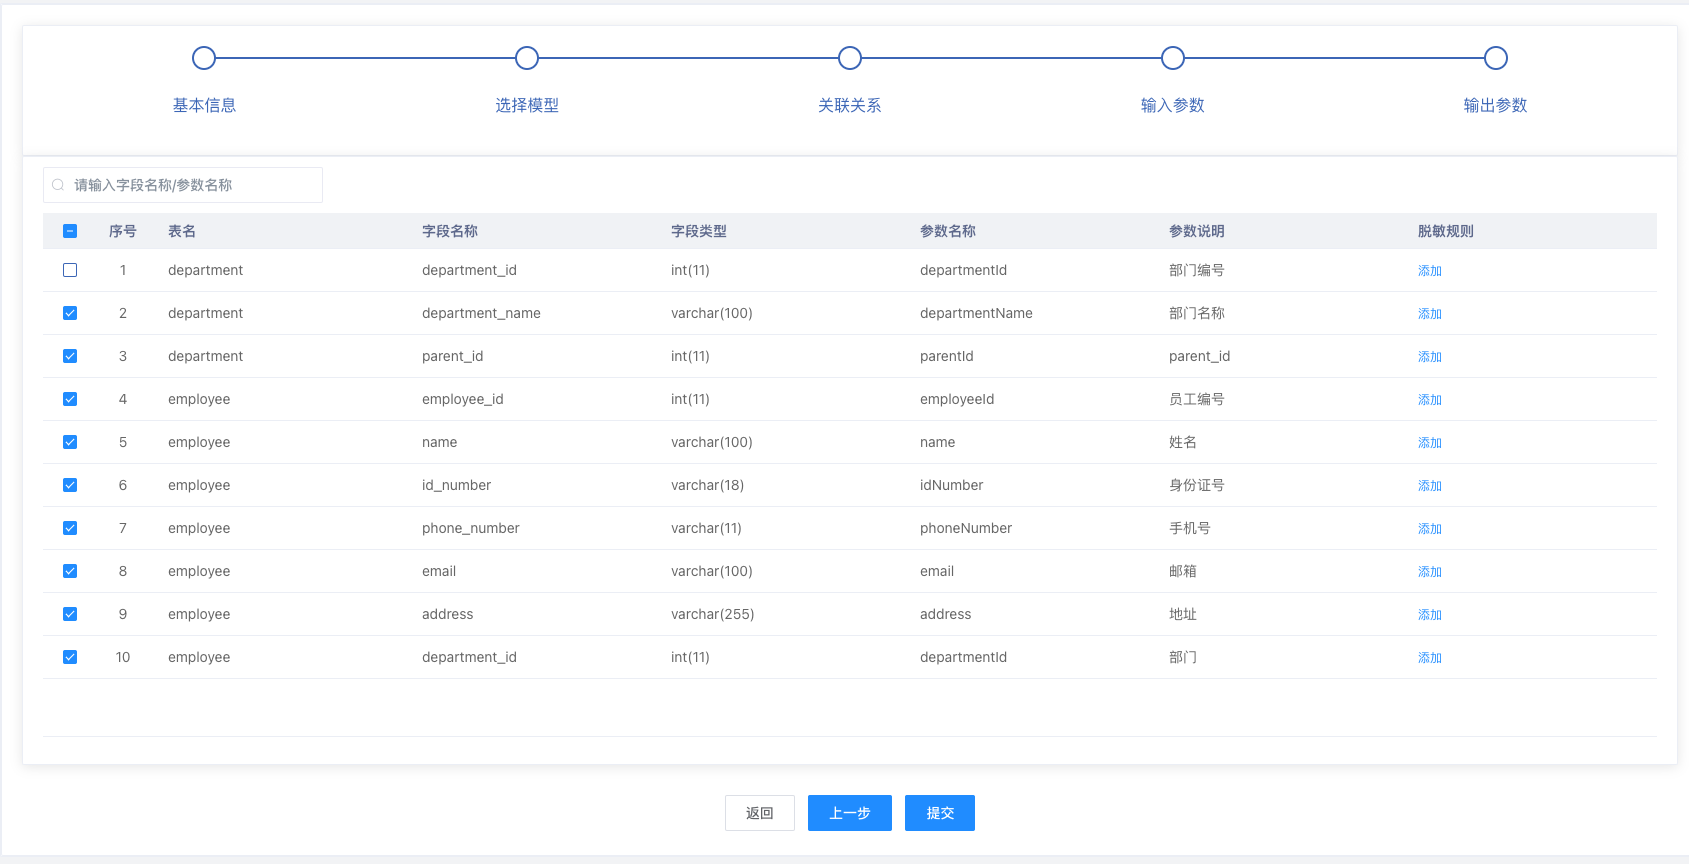This screenshot has height=864, width=1689.
Task: Uncheck the row 10 employee department_id checkbox
Action: pyautogui.click(x=70, y=657)
